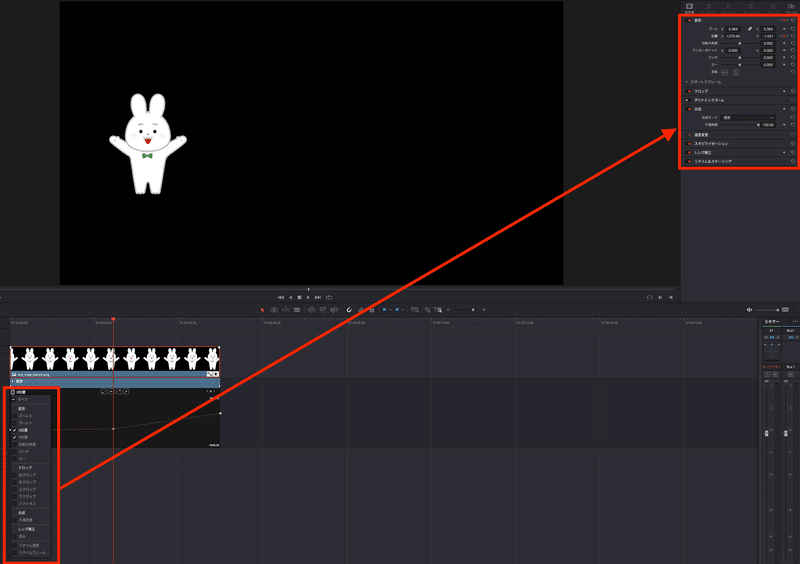Toggle the クロップ (Crop) section switch
800x564 pixels.
689,91
